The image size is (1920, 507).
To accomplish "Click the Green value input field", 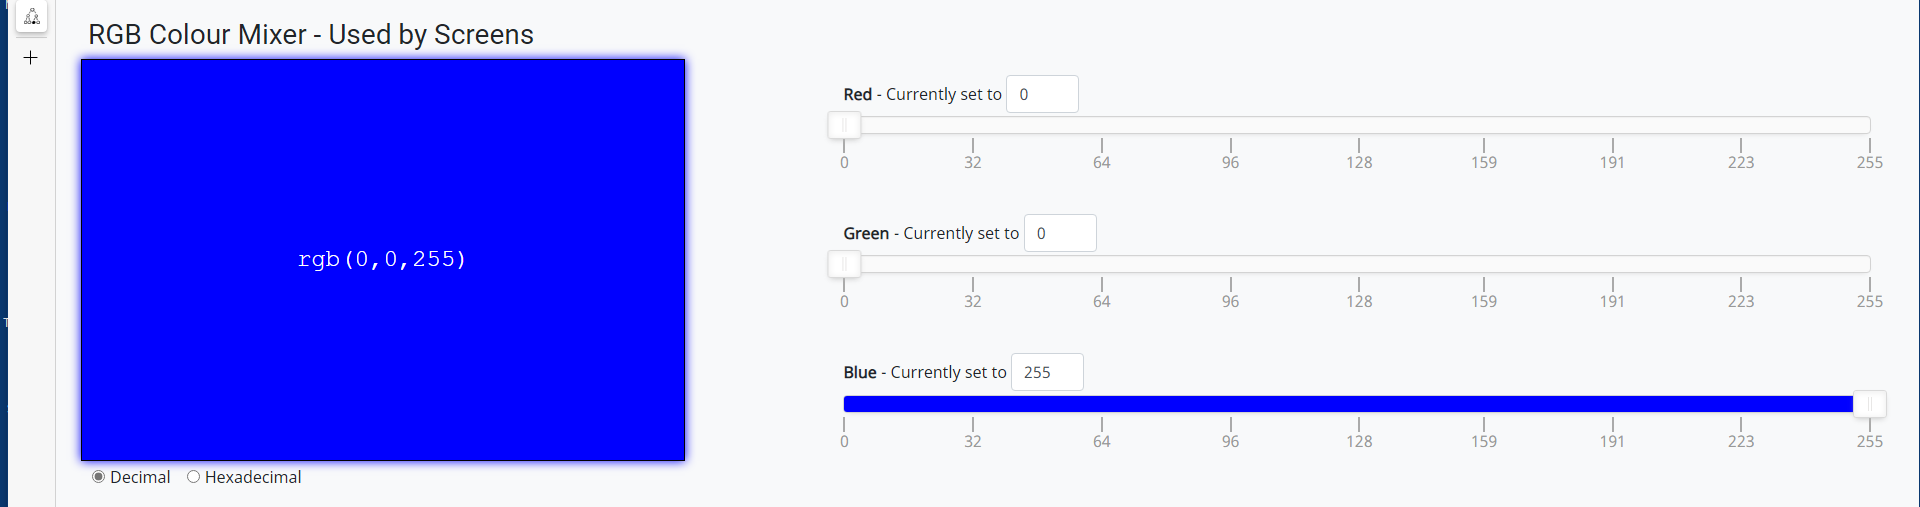I will click(1060, 233).
